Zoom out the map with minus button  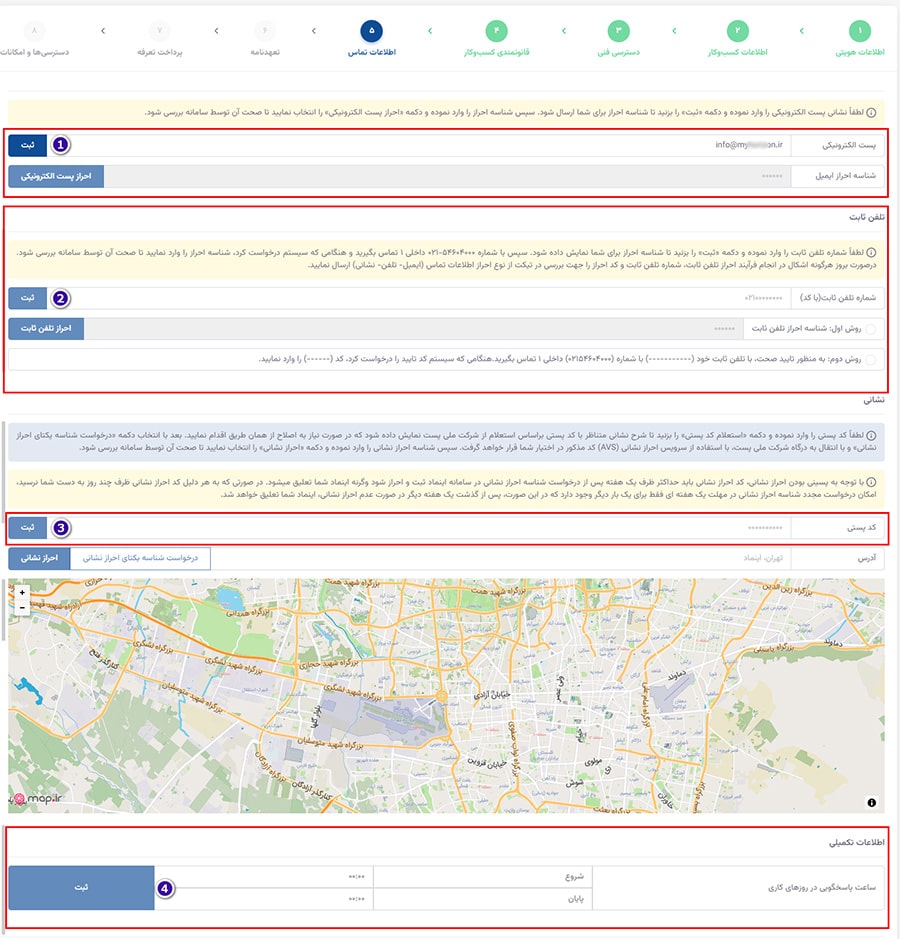coord(22,607)
